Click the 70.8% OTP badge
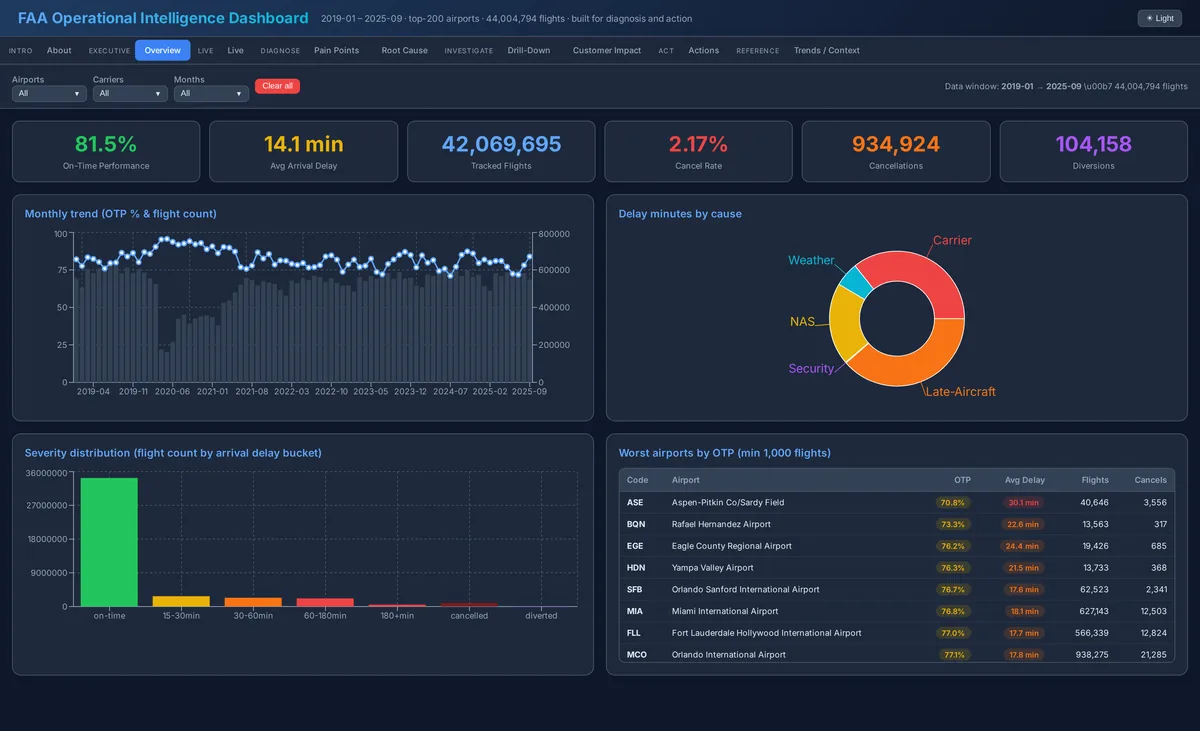 [953, 502]
